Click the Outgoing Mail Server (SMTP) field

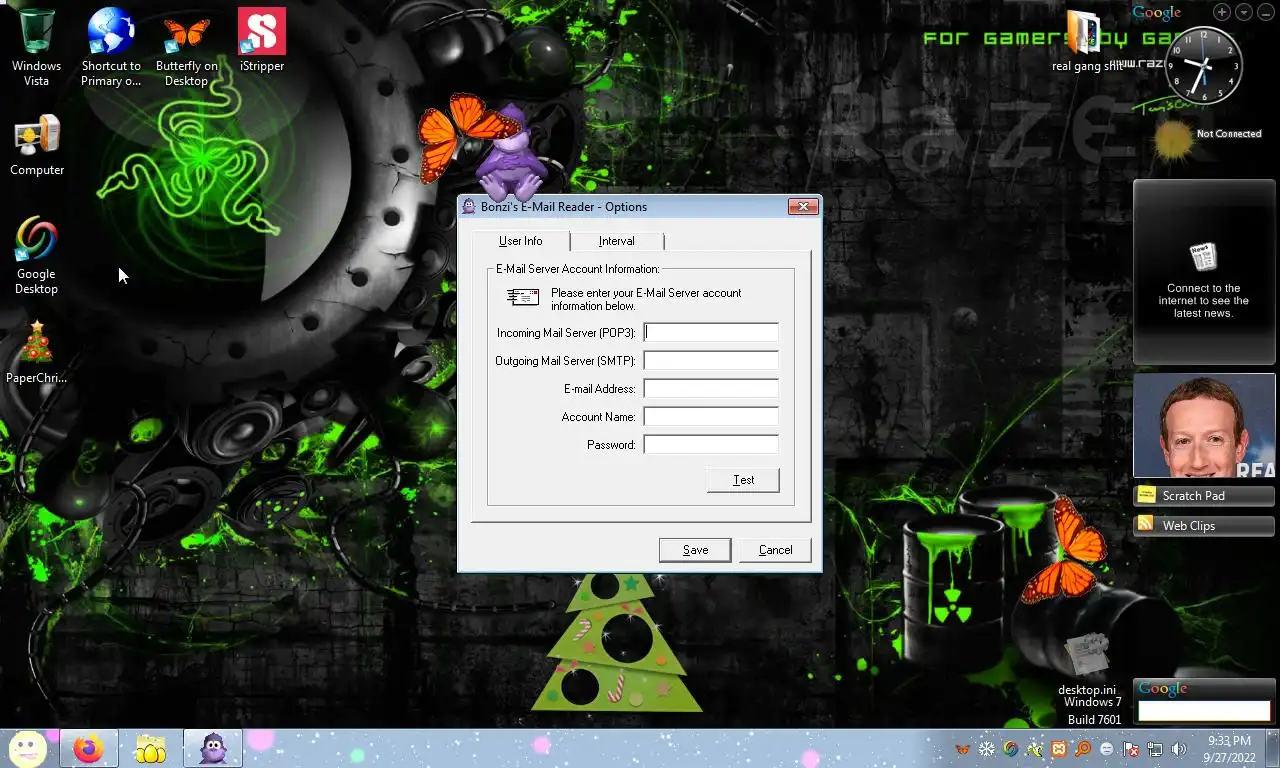(711, 360)
